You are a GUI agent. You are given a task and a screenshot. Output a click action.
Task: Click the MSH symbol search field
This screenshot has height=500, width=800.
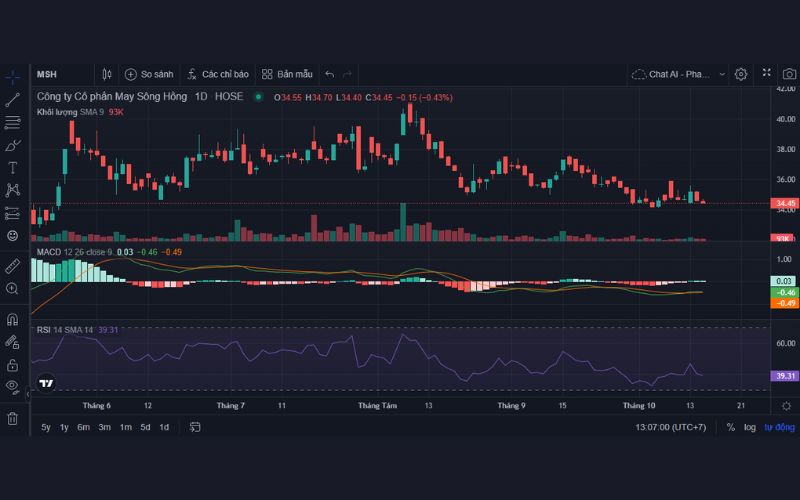[x=60, y=74]
